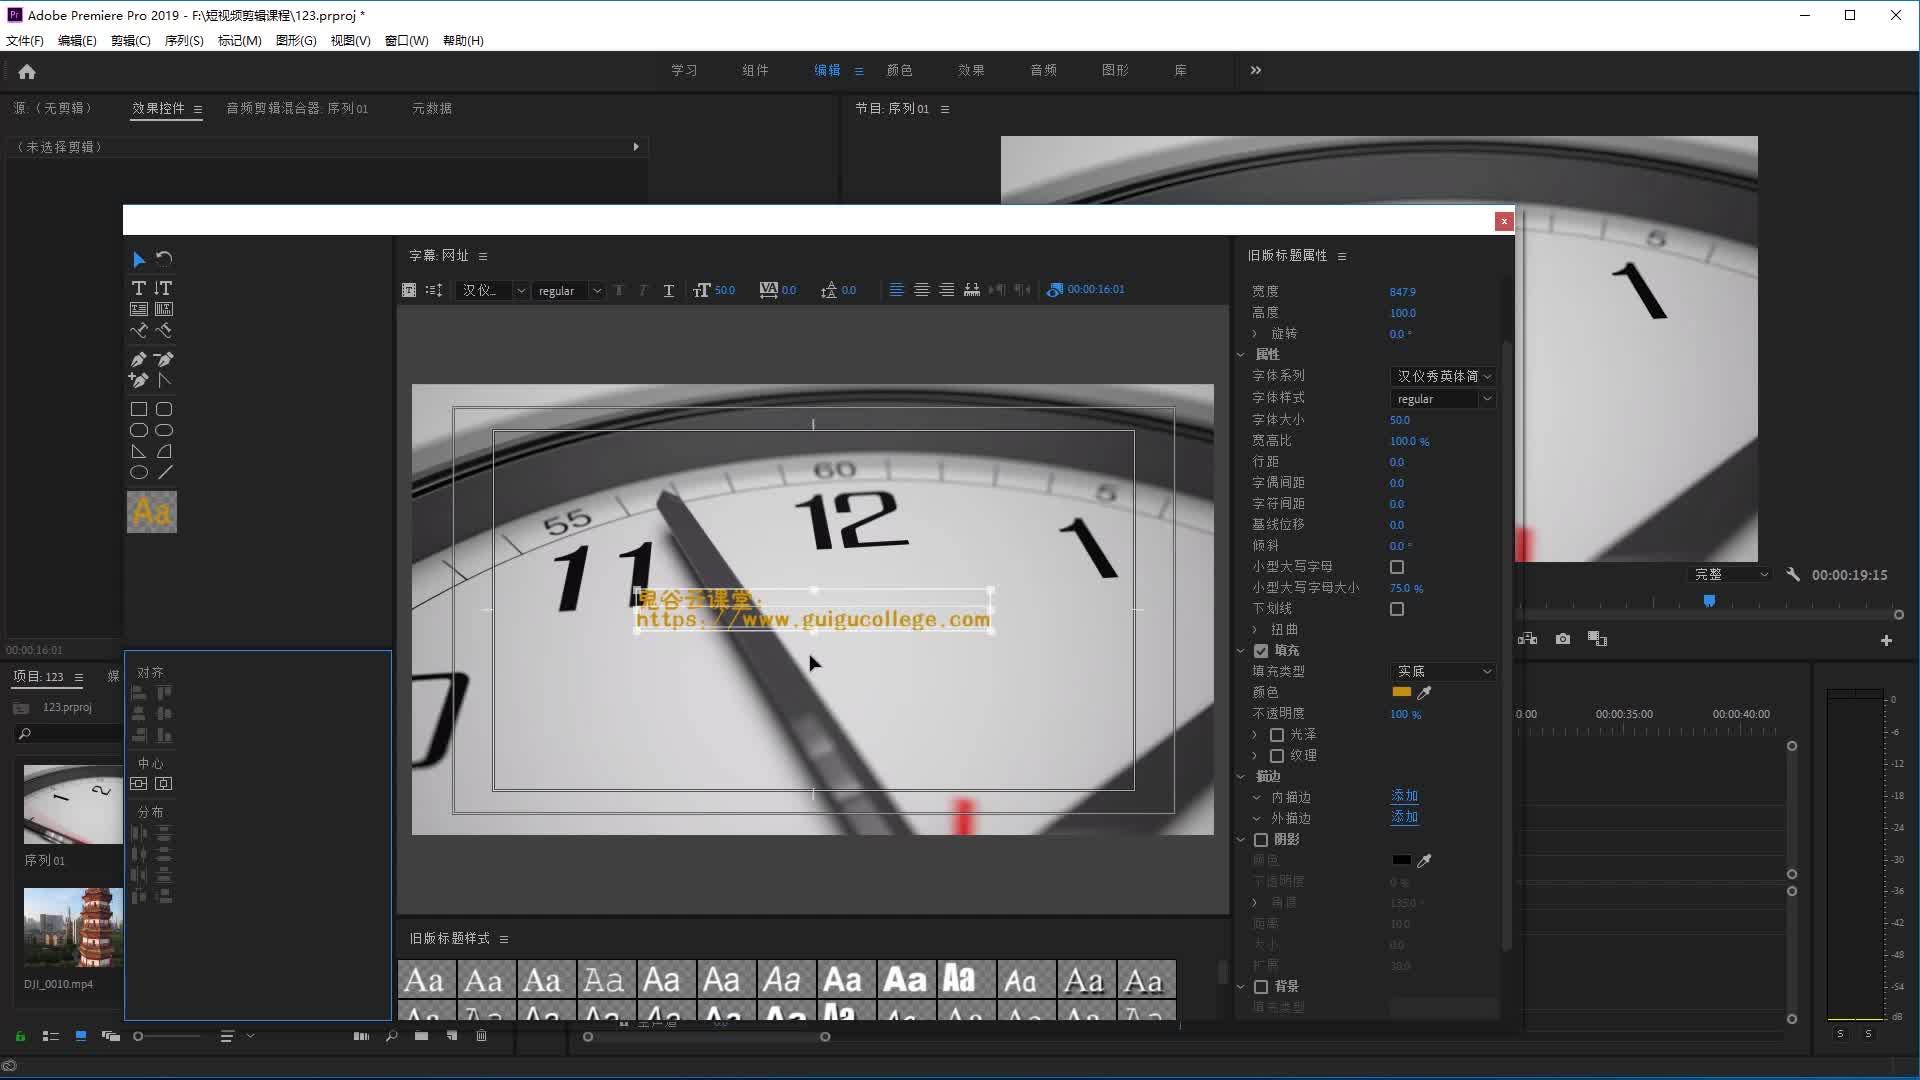
Task: Switch to the Color workspace tab
Action: coord(899,71)
